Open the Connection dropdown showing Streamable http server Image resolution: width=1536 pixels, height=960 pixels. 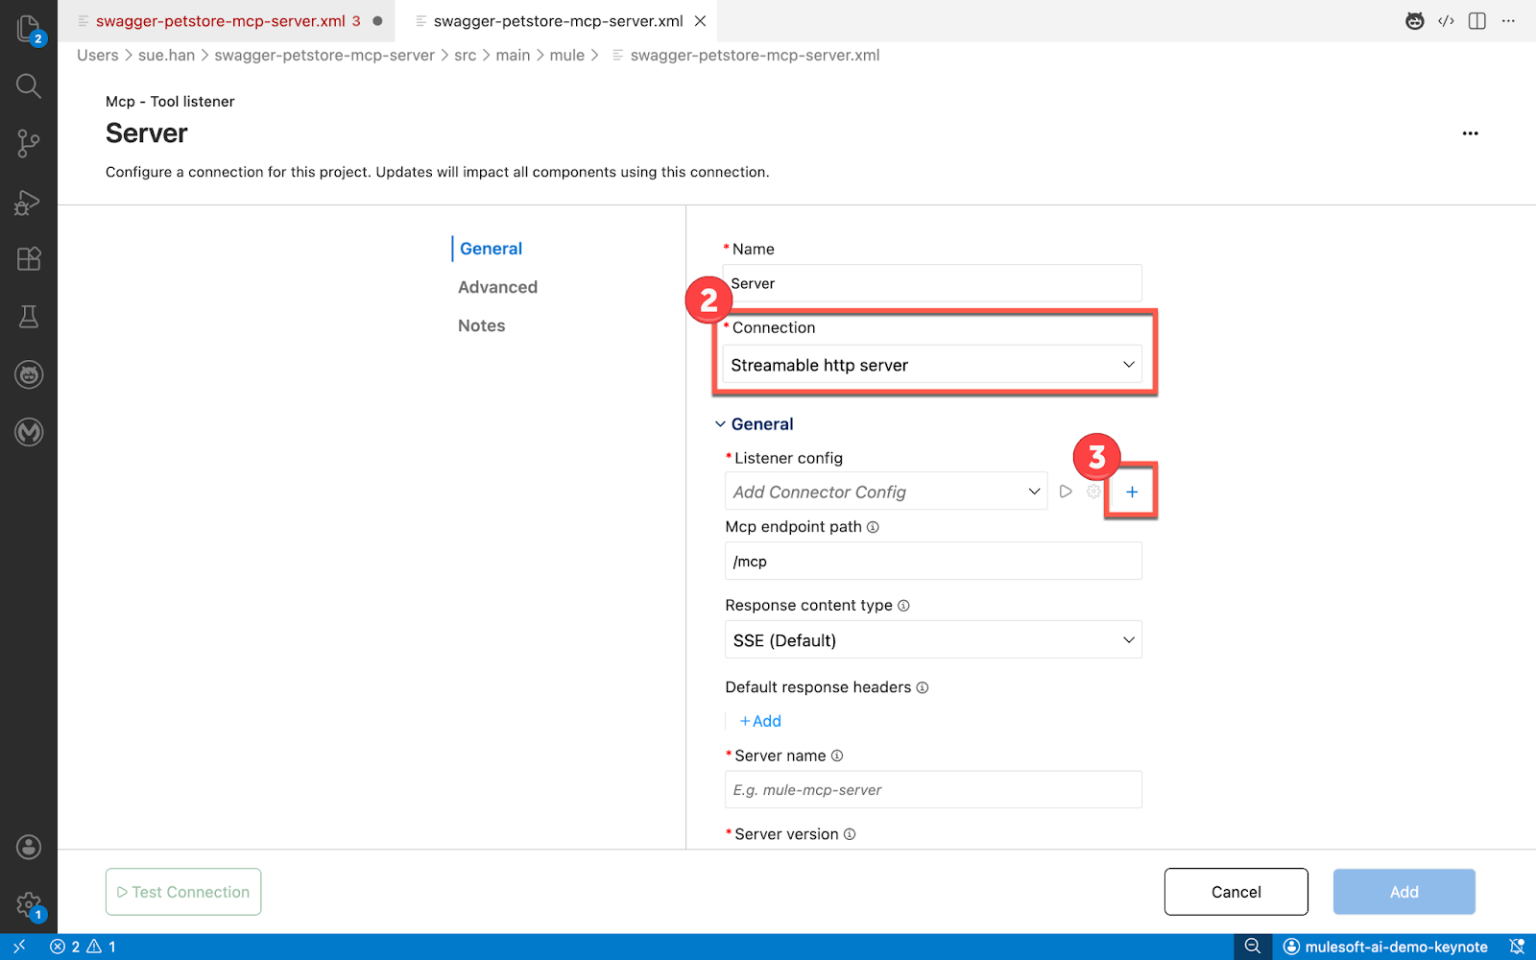point(932,364)
